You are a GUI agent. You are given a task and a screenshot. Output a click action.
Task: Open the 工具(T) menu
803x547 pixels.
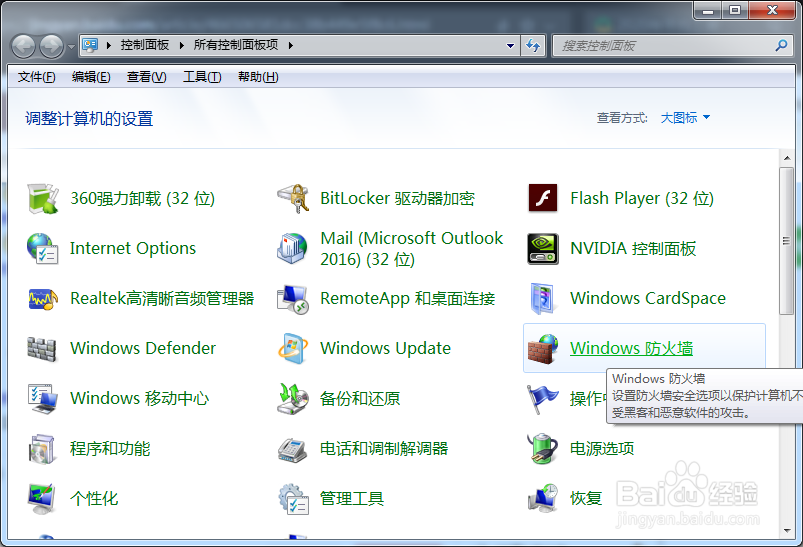[202, 77]
